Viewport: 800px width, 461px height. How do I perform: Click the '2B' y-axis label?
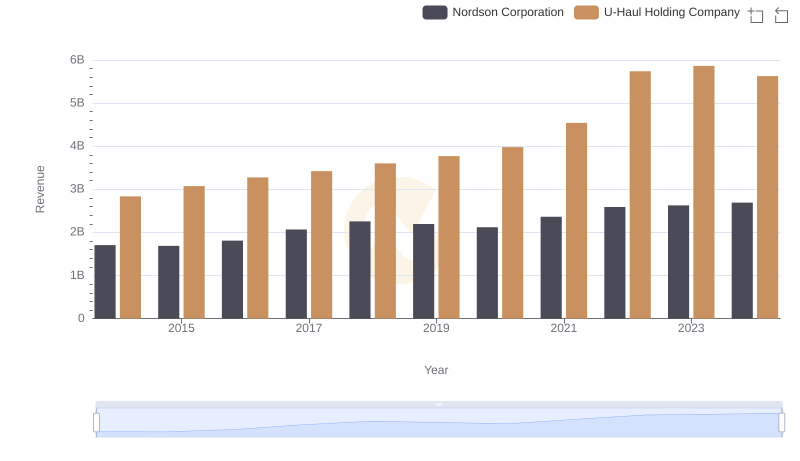(77, 232)
